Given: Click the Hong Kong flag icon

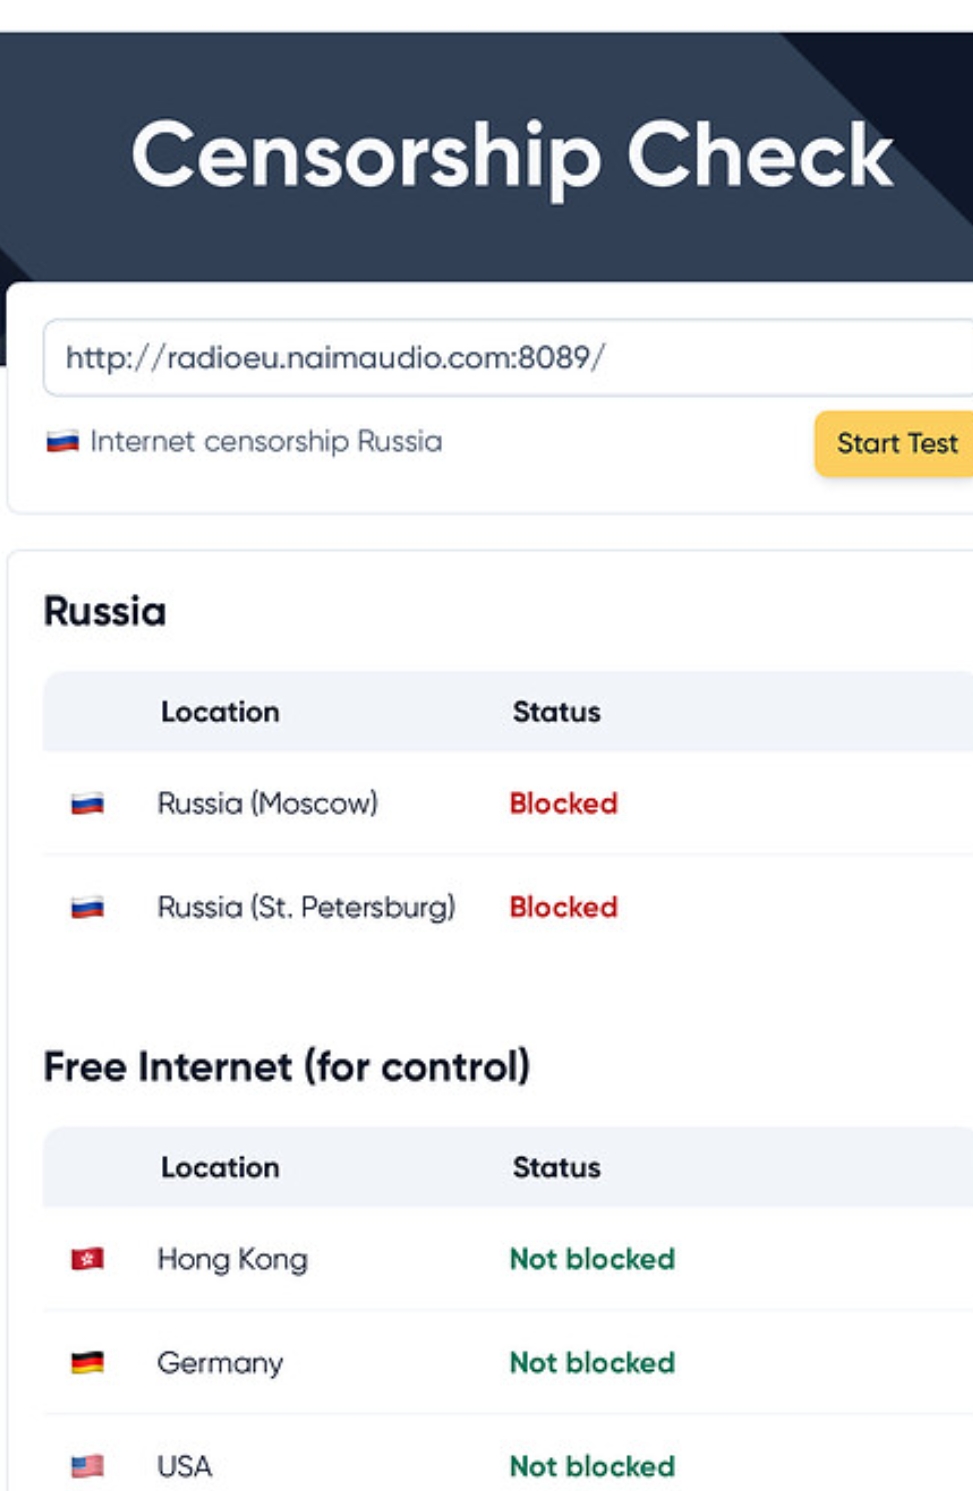Looking at the screenshot, I should pos(88,1259).
